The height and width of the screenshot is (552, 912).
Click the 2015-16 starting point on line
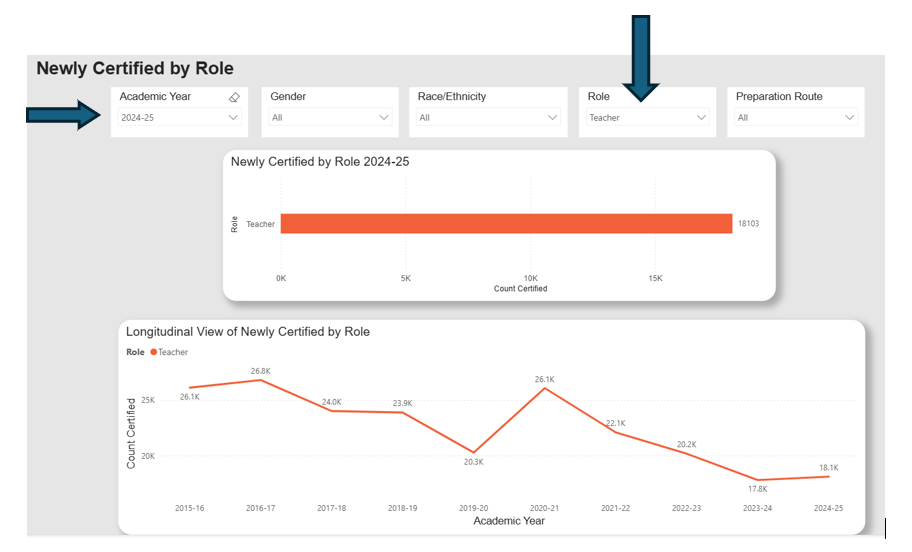point(190,388)
